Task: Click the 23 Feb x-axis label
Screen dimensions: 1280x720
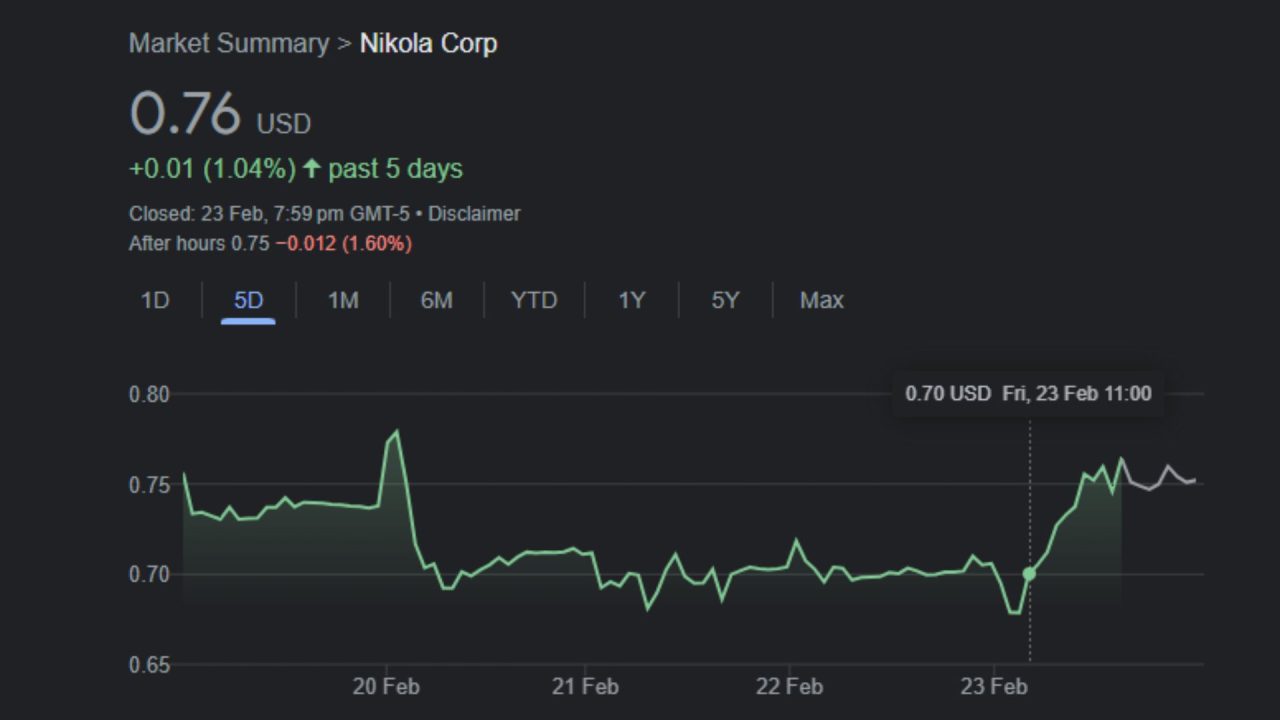Action: [x=993, y=687]
